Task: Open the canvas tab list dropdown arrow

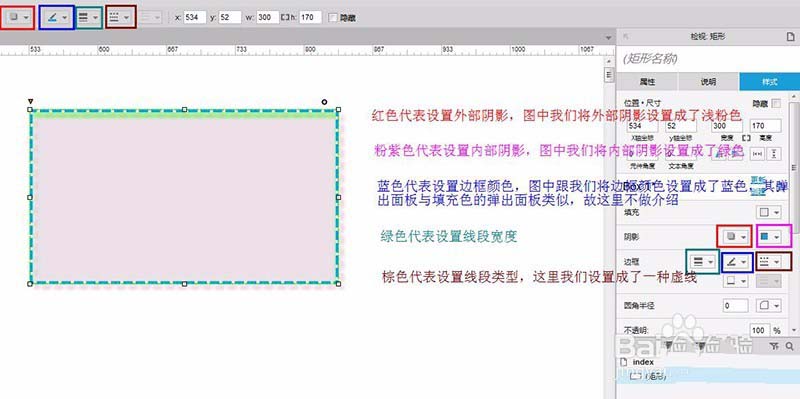Action: click(608, 38)
